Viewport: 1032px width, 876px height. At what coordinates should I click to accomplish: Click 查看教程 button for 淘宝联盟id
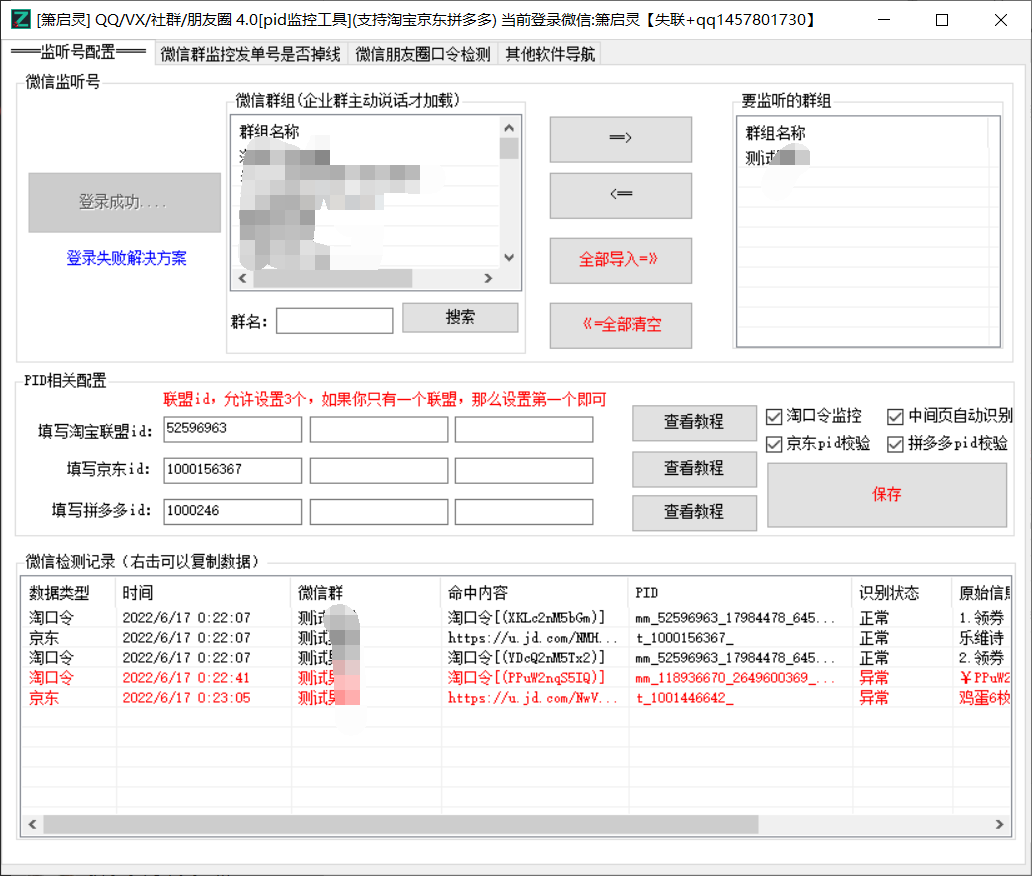694,423
